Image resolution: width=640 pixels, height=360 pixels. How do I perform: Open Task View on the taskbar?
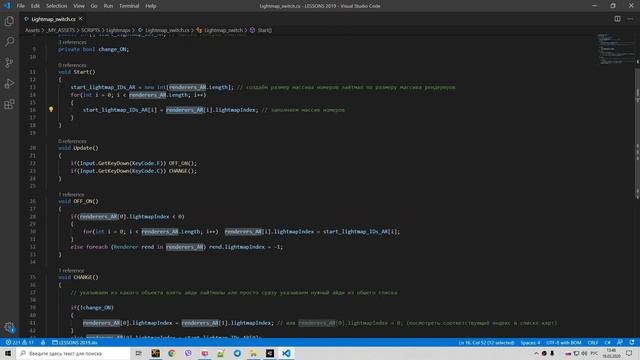(139, 353)
